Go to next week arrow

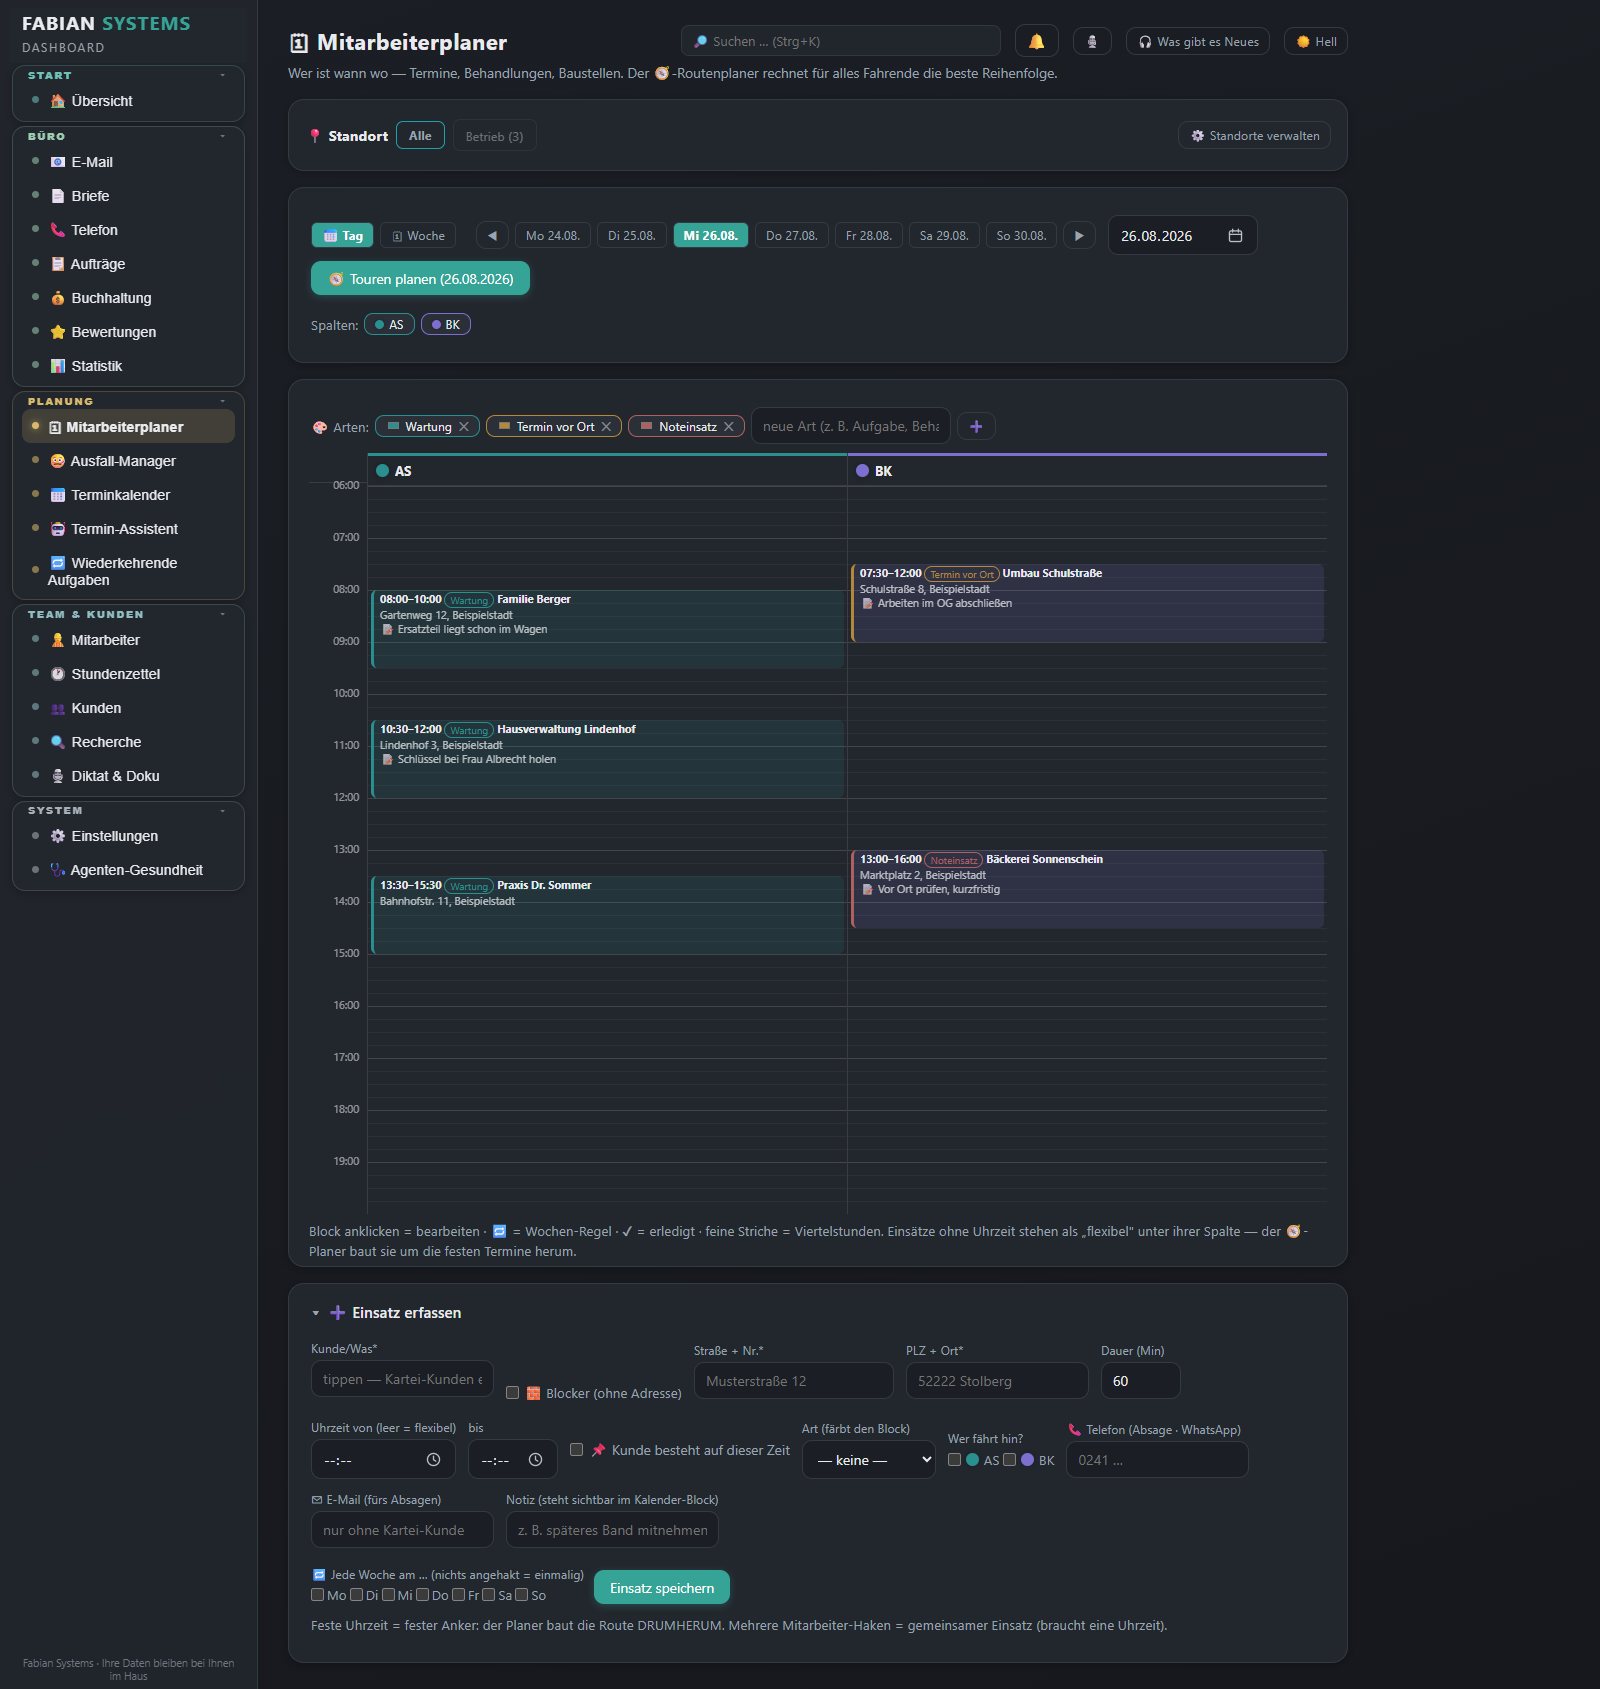pos(1078,236)
